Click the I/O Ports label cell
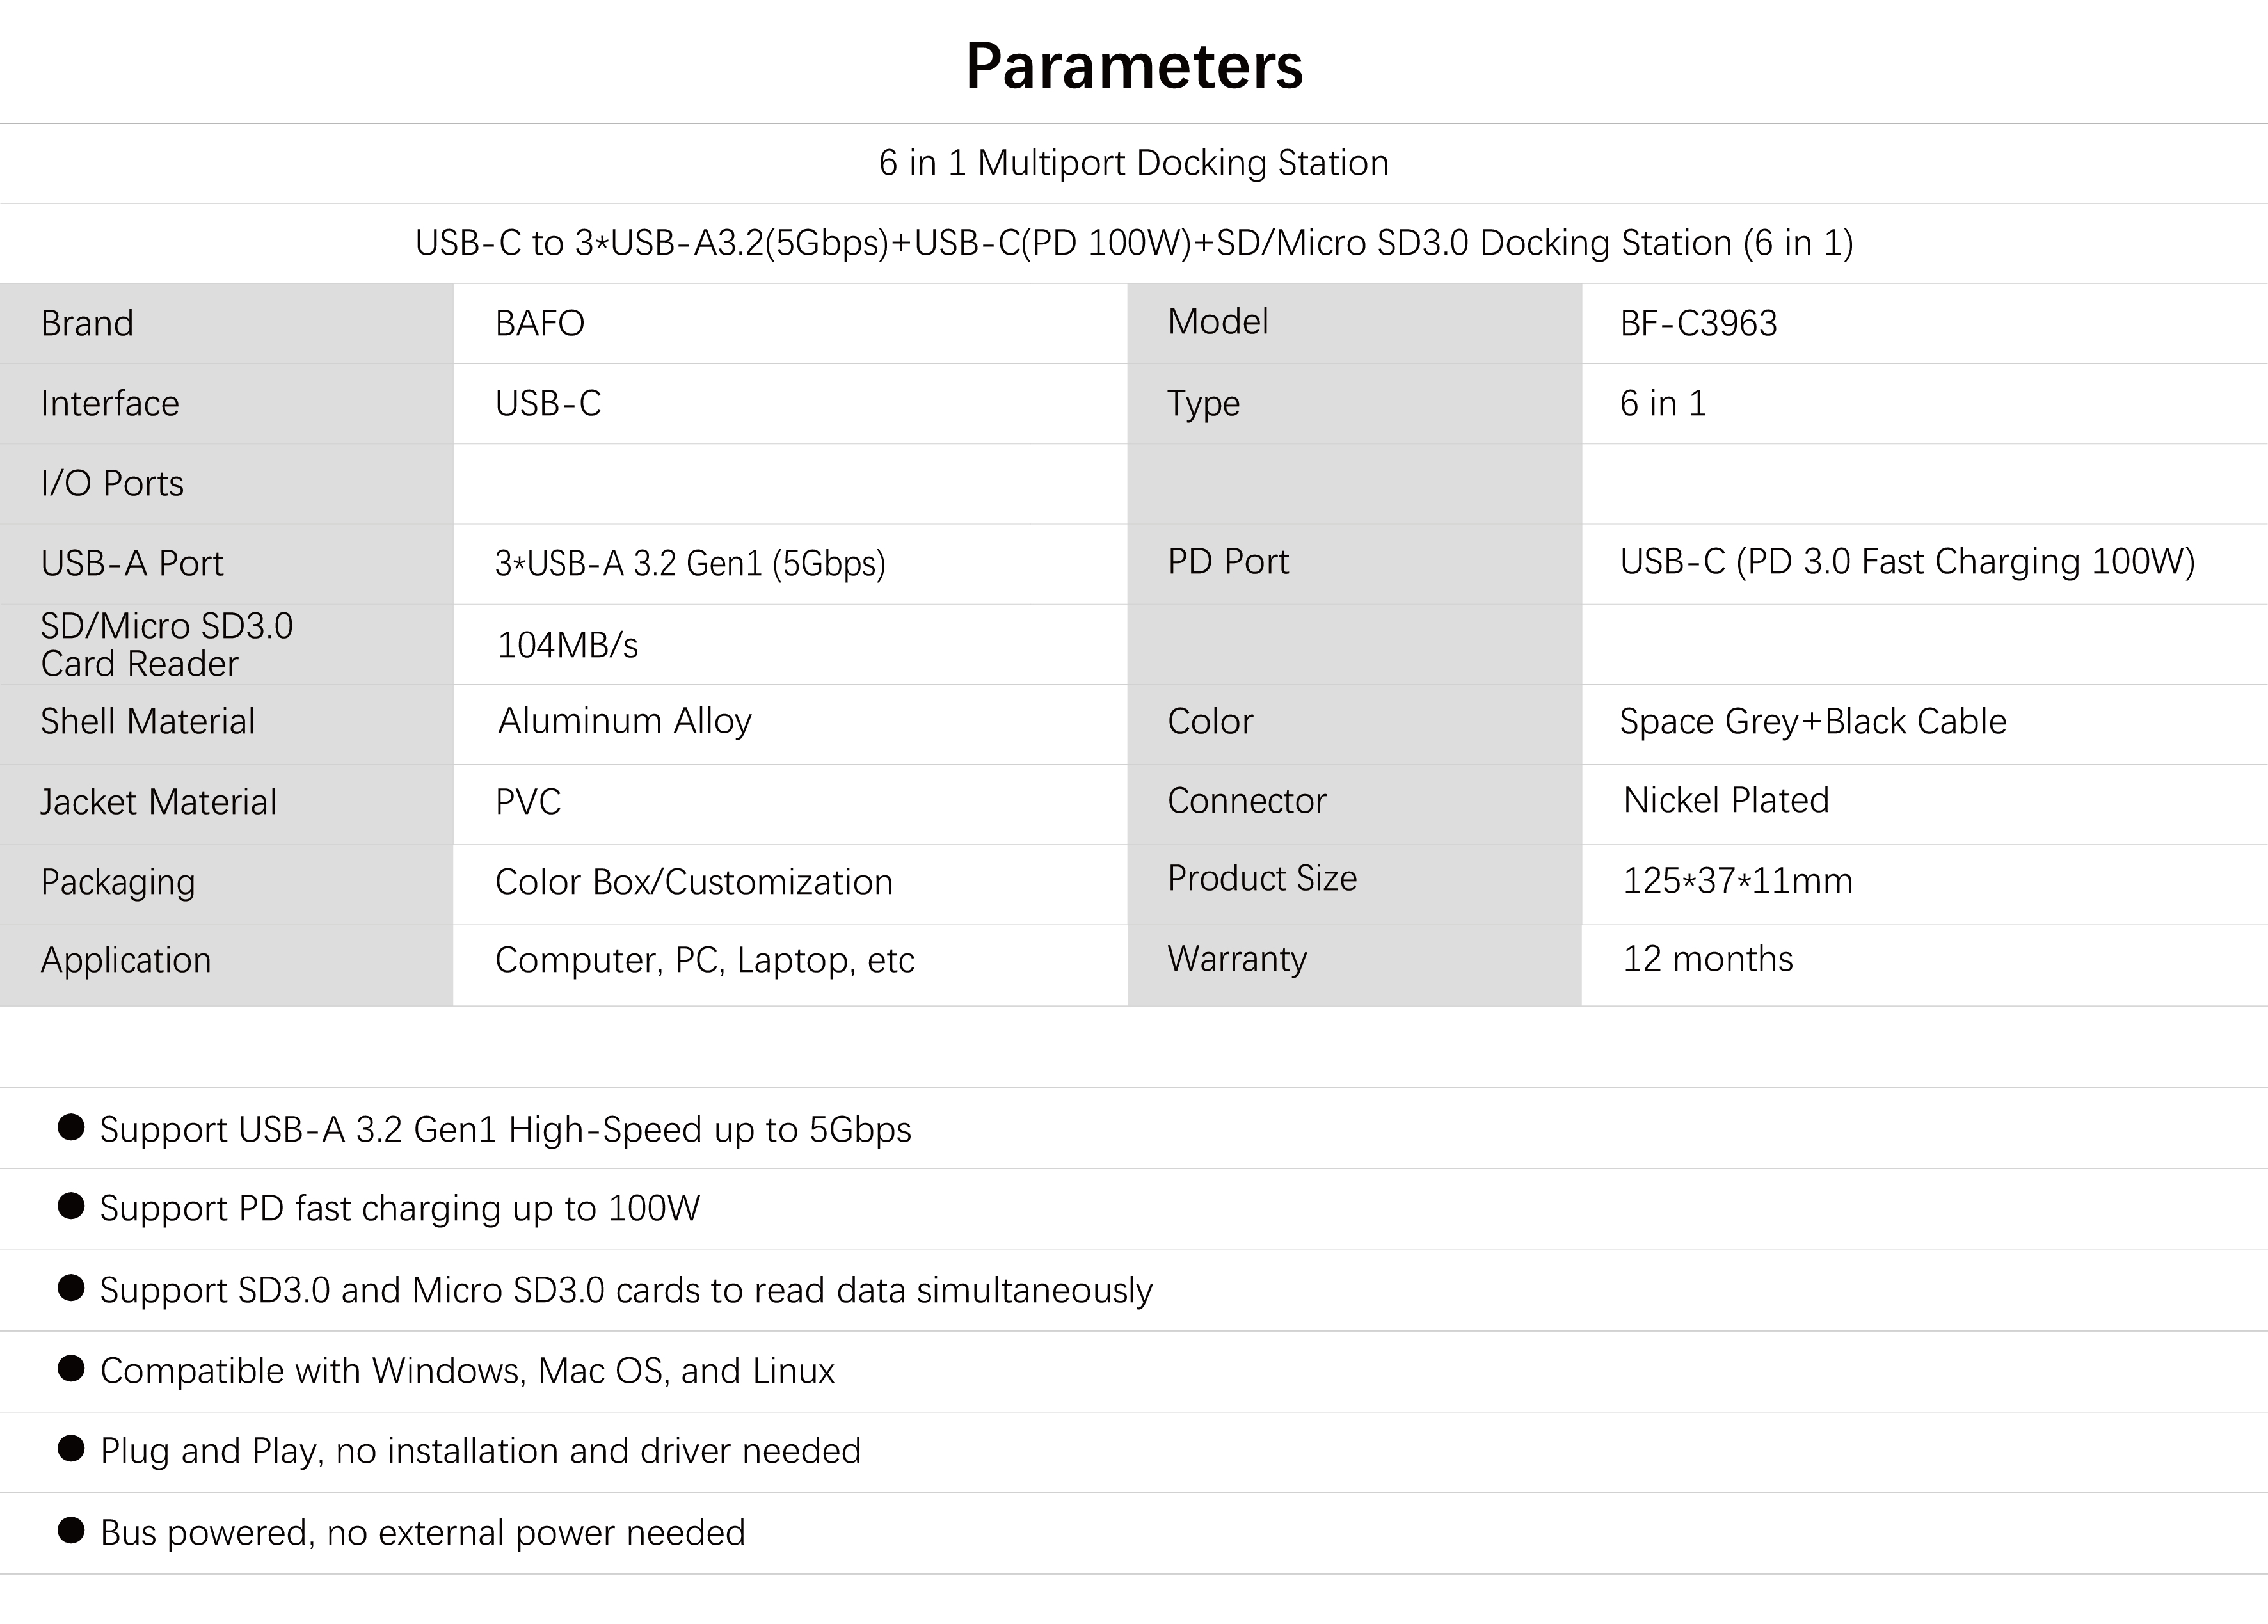The height and width of the screenshot is (1624, 2268). click(x=112, y=483)
